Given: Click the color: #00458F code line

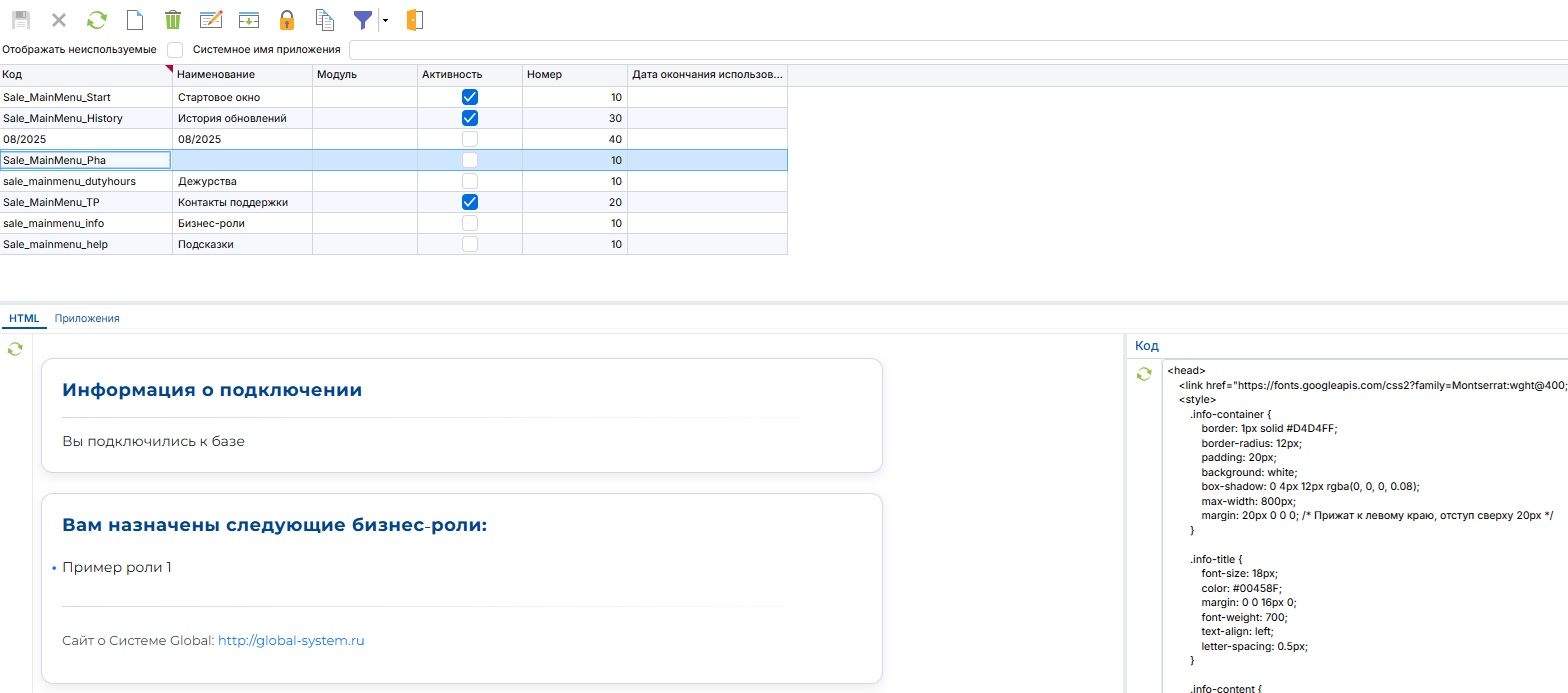Looking at the screenshot, I should click(x=1242, y=588).
